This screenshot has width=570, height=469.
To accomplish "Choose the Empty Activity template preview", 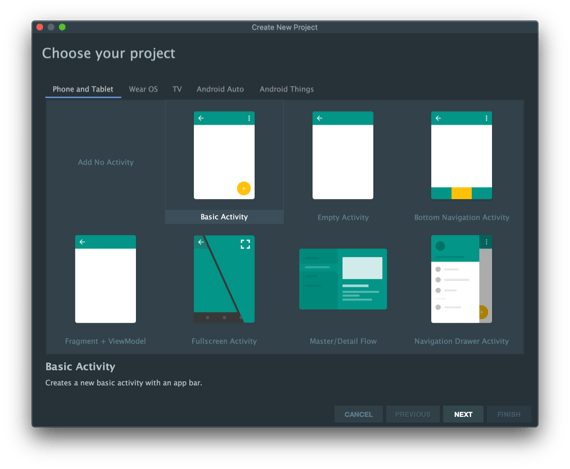I will [343, 155].
